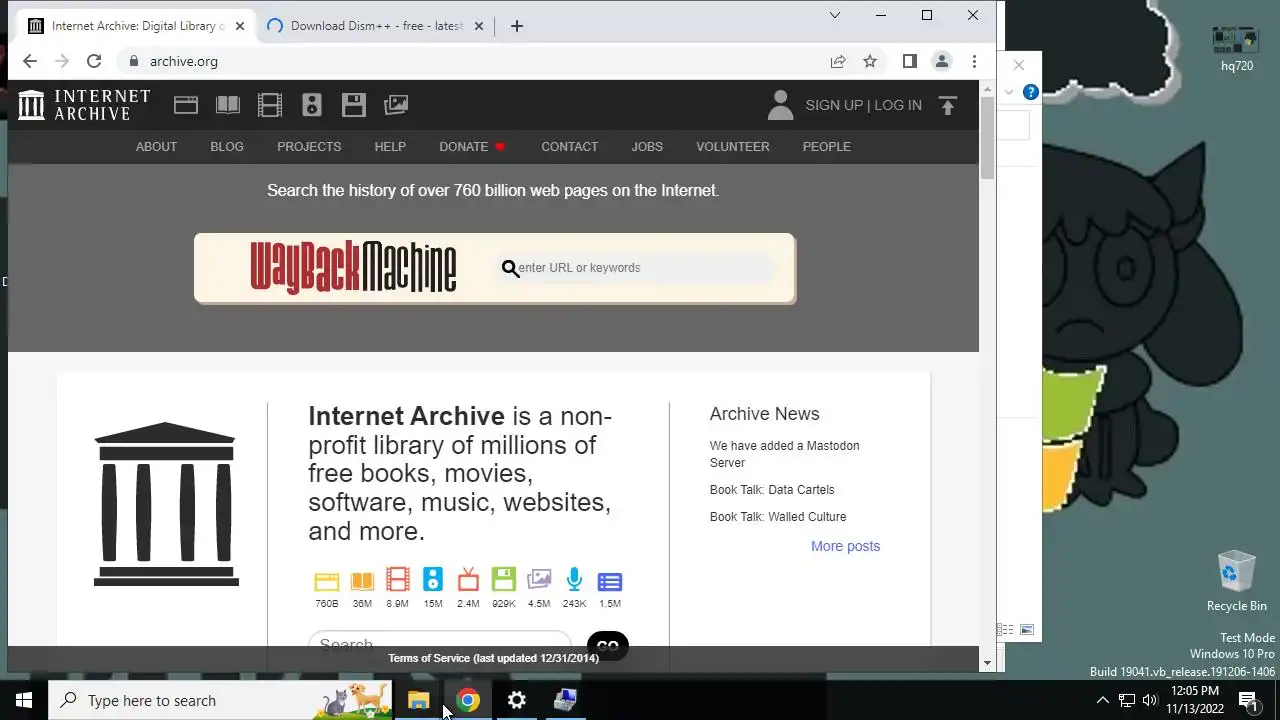The height and width of the screenshot is (720, 1280).
Task: Click the user avatar icon near Sign Up
Action: tap(780, 105)
